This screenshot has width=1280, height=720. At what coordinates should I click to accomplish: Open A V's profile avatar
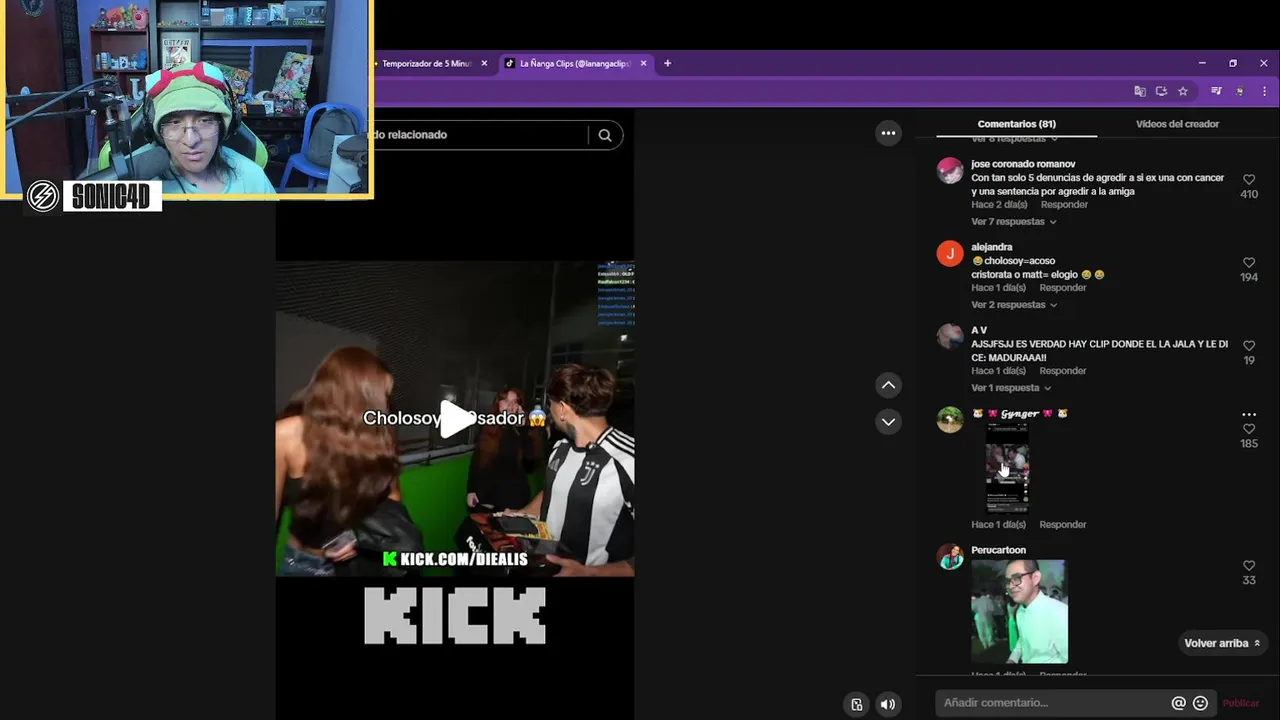coord(950,337)
